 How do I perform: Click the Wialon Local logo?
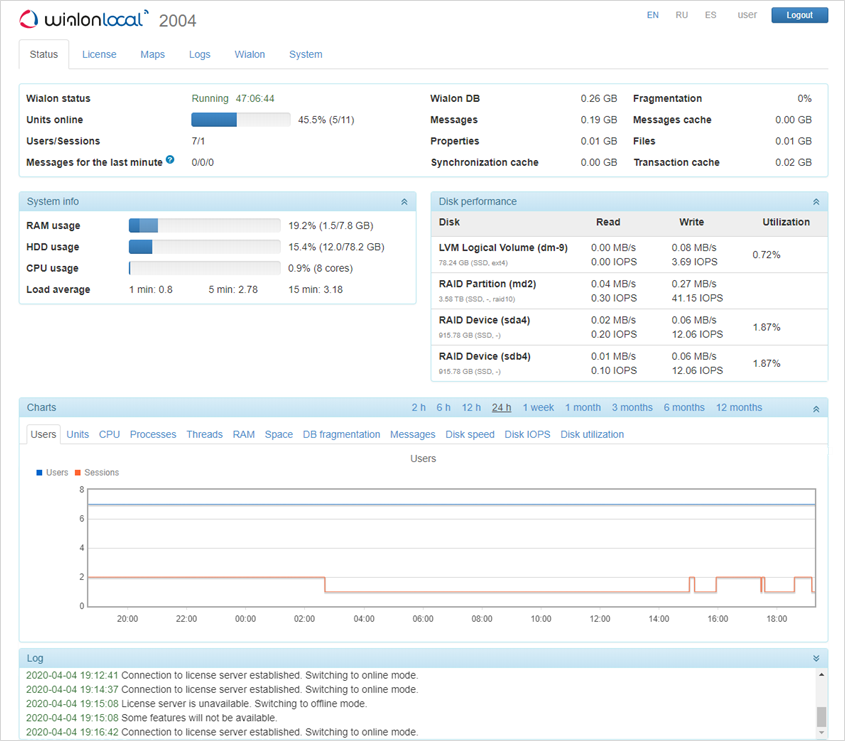[x=84, y=19]
